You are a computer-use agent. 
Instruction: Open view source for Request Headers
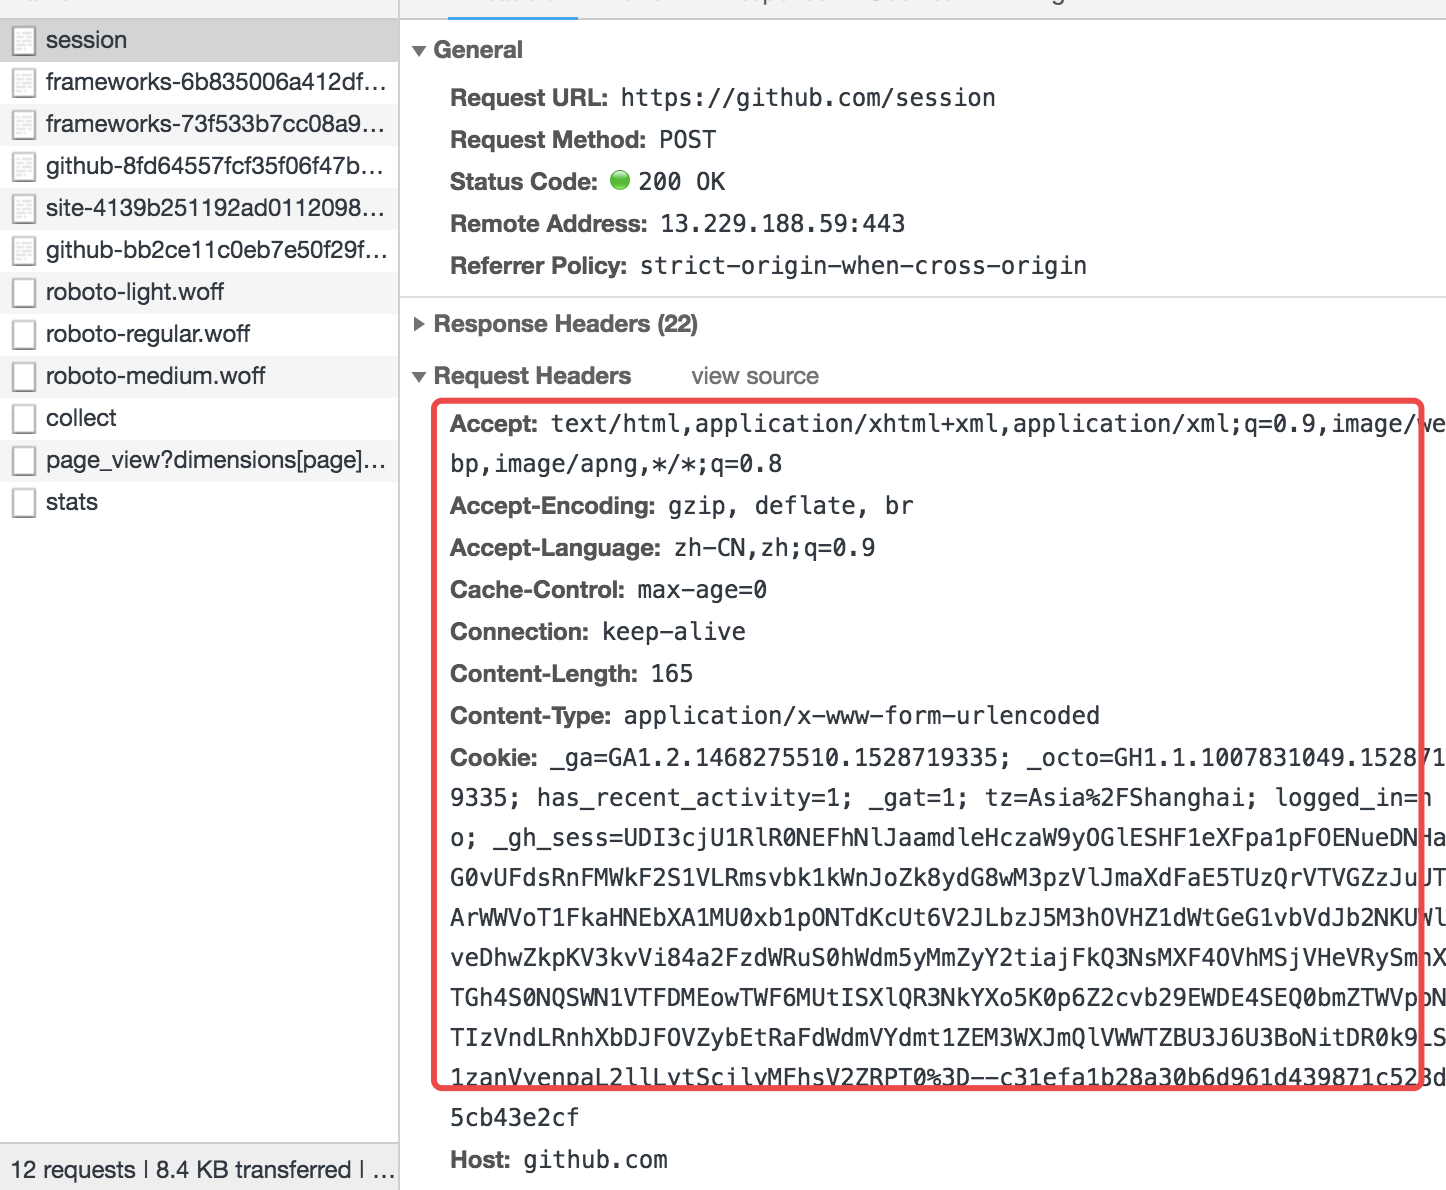[x=755, y=376]
